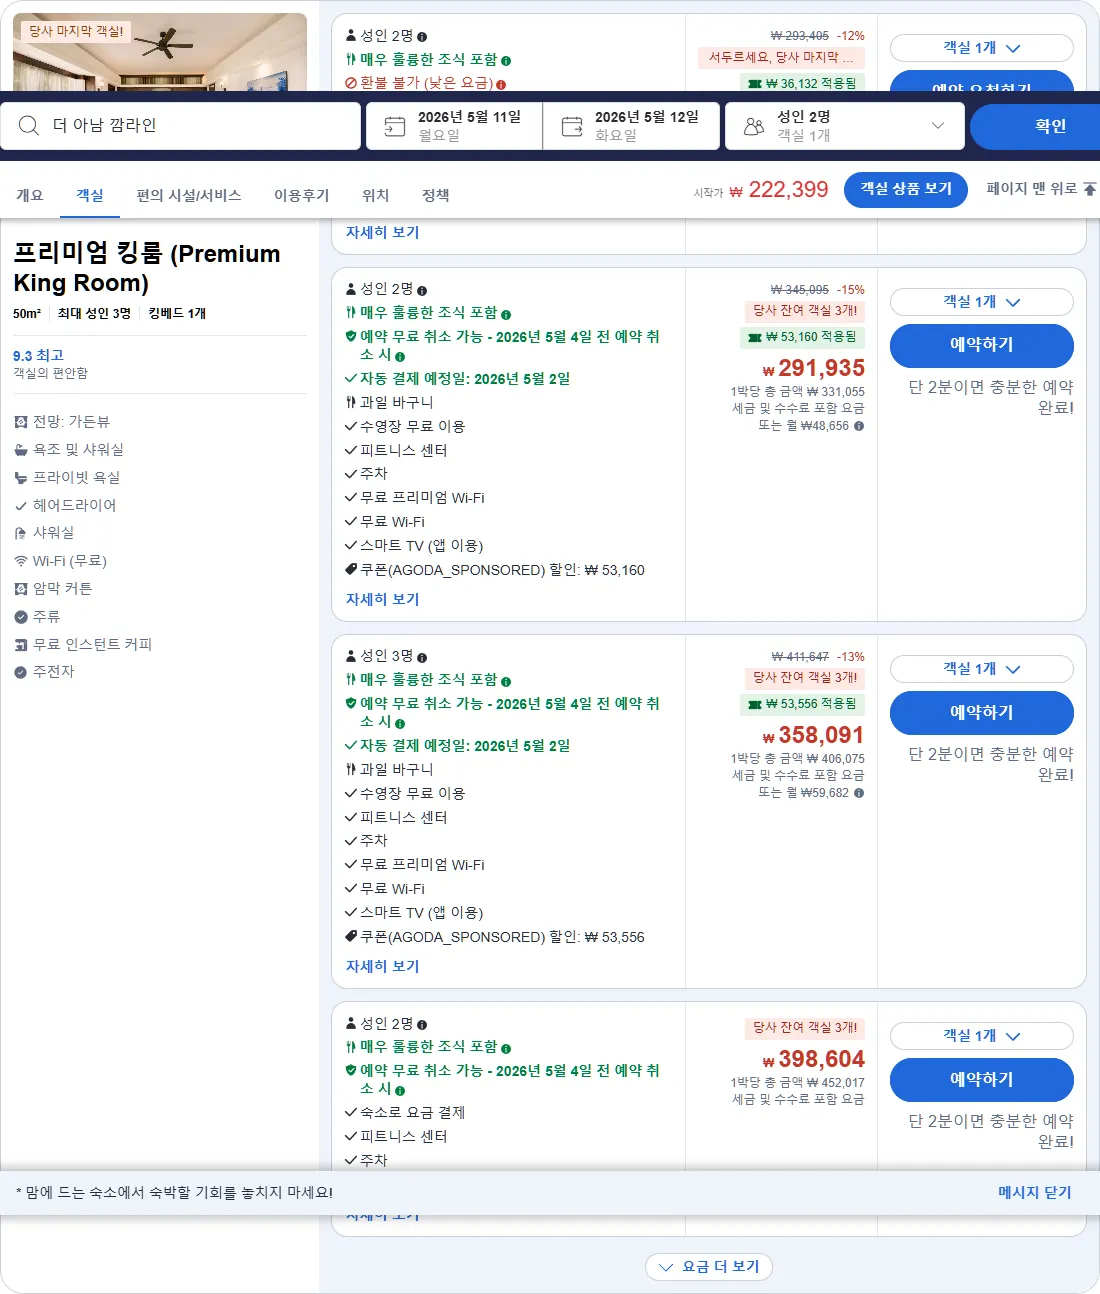Click info icon next to 성인 3명
1100x1294 pixels.
coord(422,657)
